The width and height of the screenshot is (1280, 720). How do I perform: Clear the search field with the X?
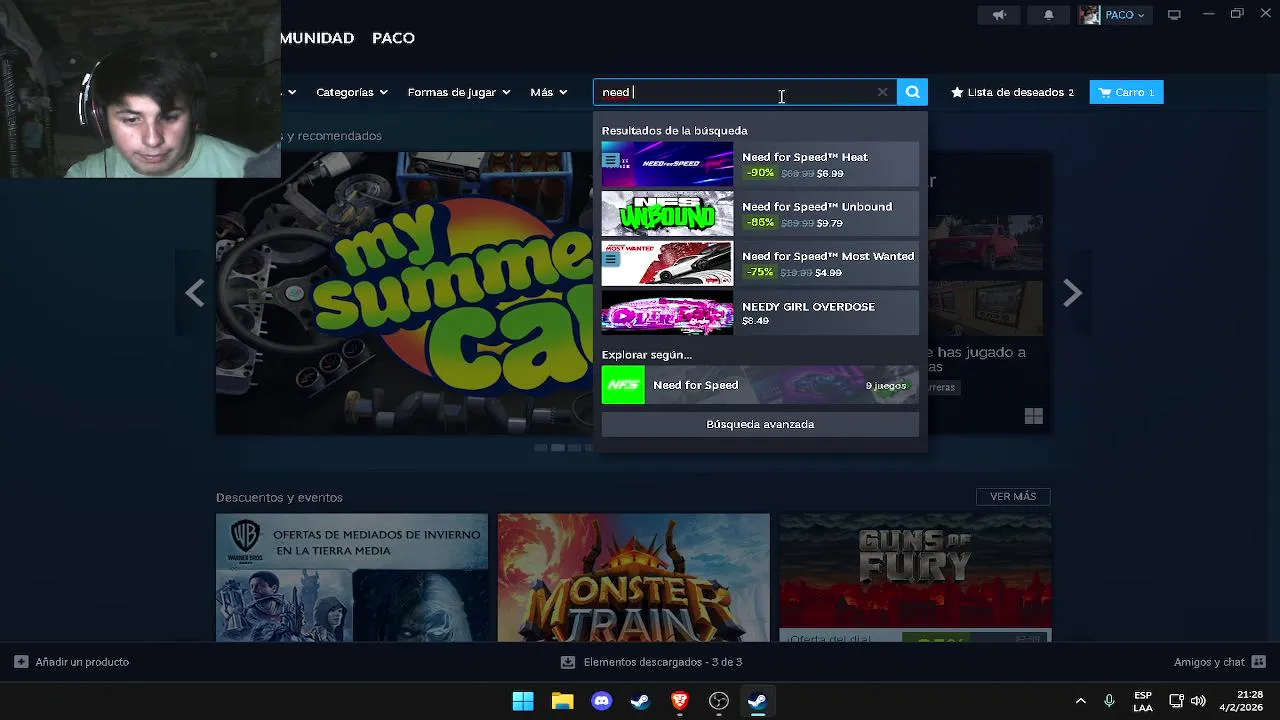[882, 92]
